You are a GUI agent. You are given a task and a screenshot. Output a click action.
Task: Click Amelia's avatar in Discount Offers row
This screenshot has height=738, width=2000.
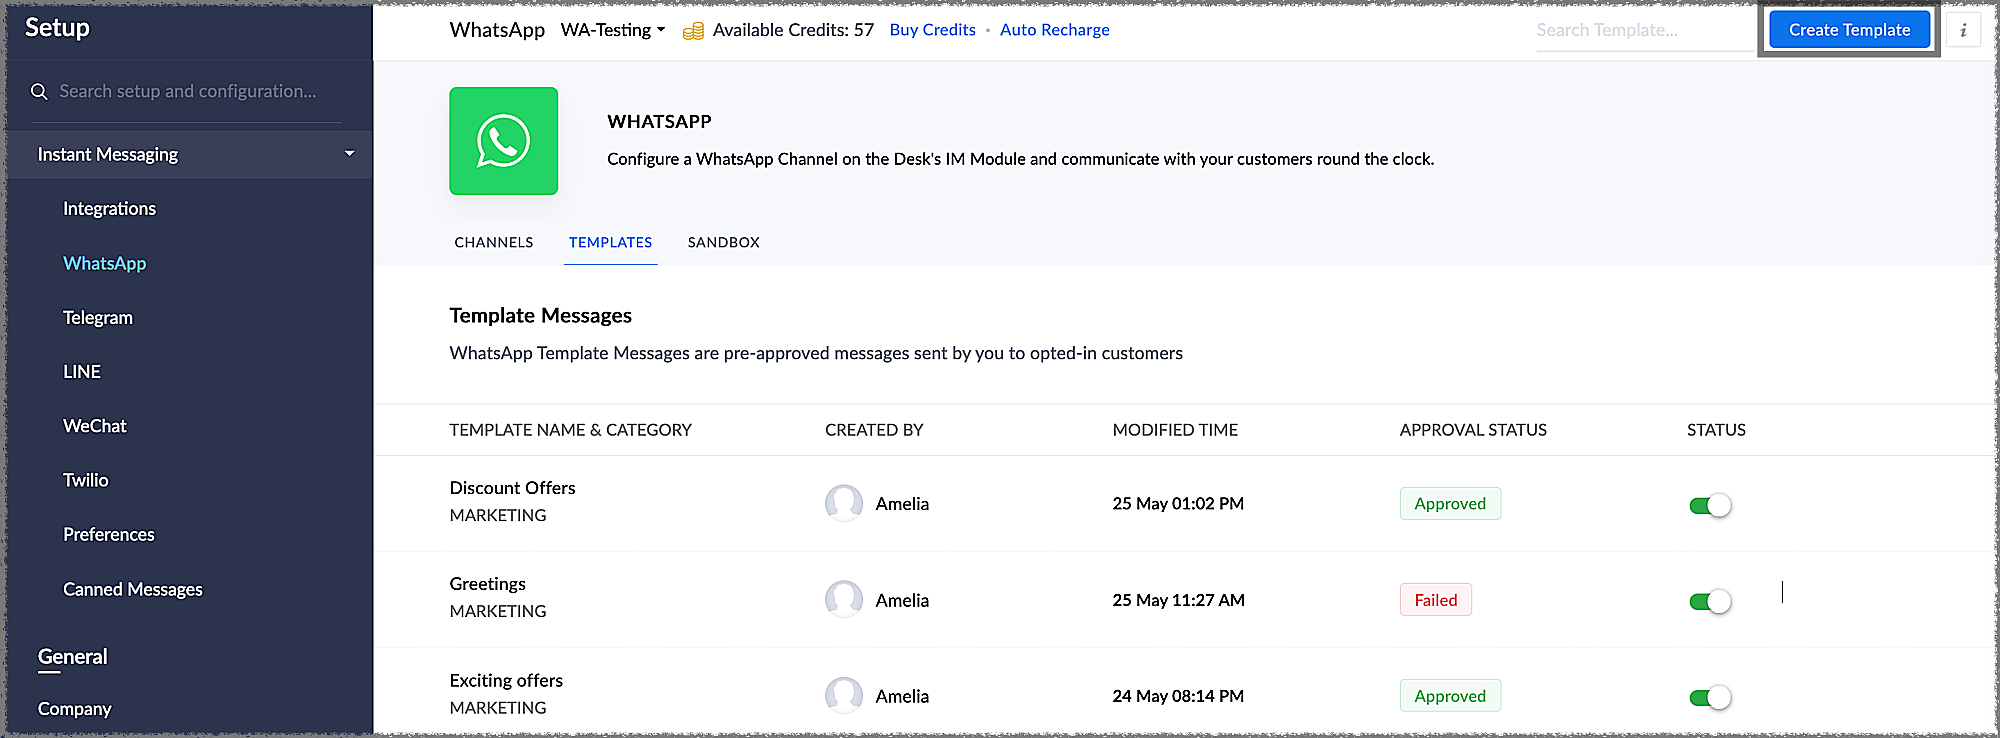[x=843, y=503]
